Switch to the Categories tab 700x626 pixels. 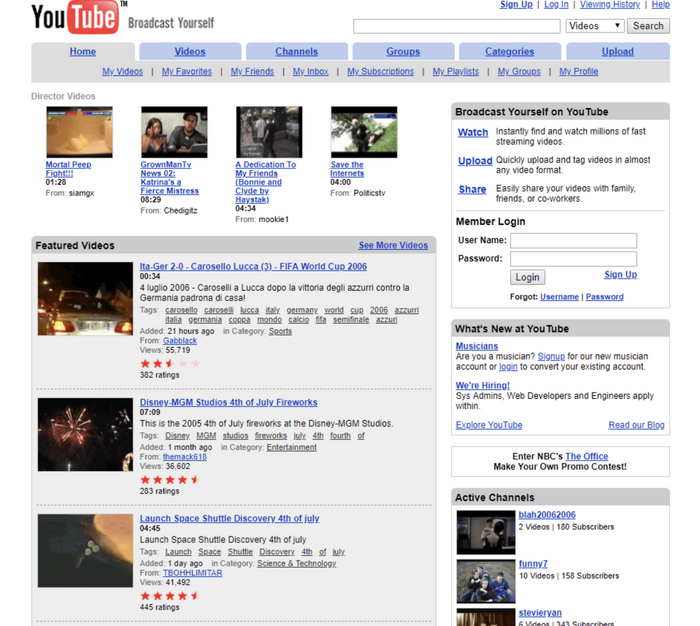pyautogui.click(x=509, y=52)
